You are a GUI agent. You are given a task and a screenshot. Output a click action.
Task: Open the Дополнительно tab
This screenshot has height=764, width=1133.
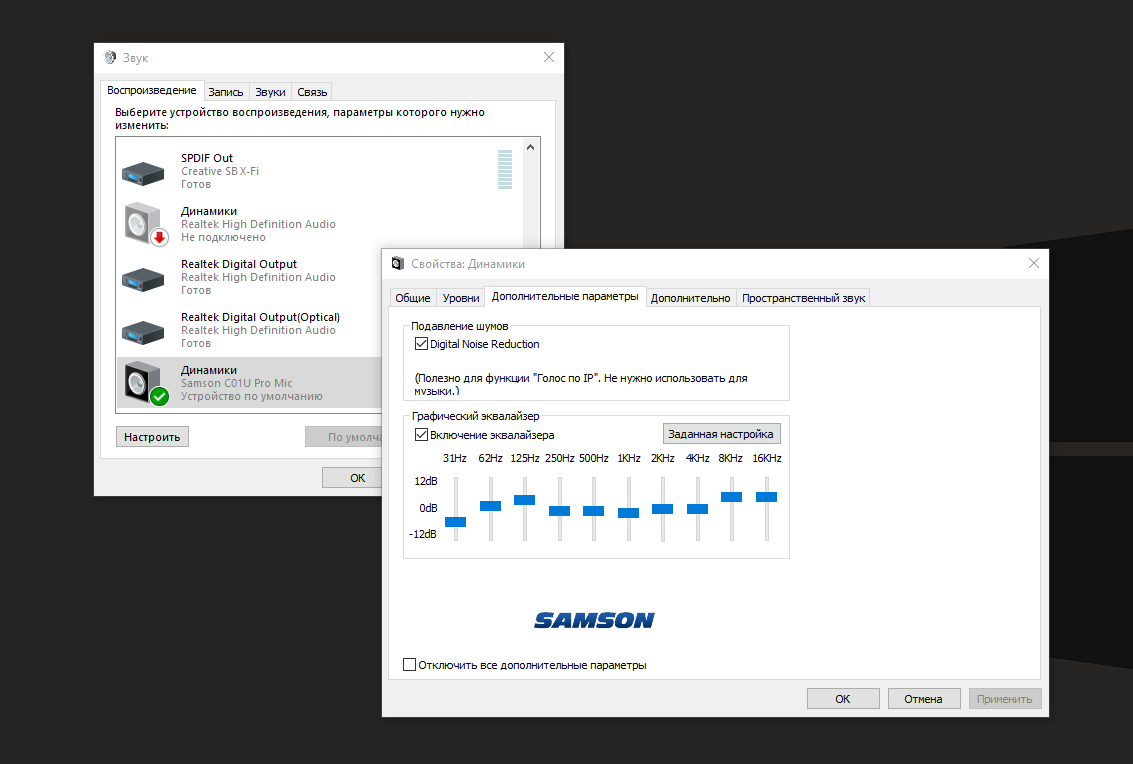[690, 298]
